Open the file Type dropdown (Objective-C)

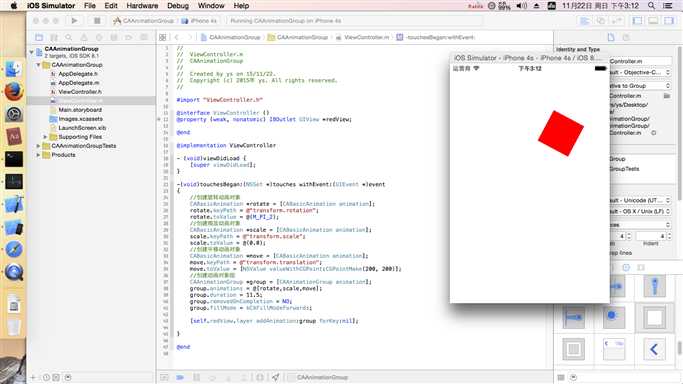pyautogui.click(x=640, y=72)
